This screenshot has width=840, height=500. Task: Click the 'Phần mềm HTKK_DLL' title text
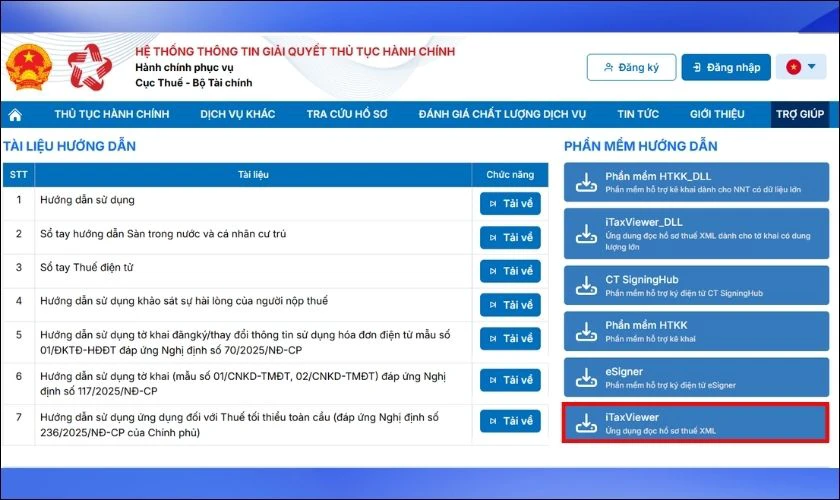pyautogui.click(x=658, y=176)
